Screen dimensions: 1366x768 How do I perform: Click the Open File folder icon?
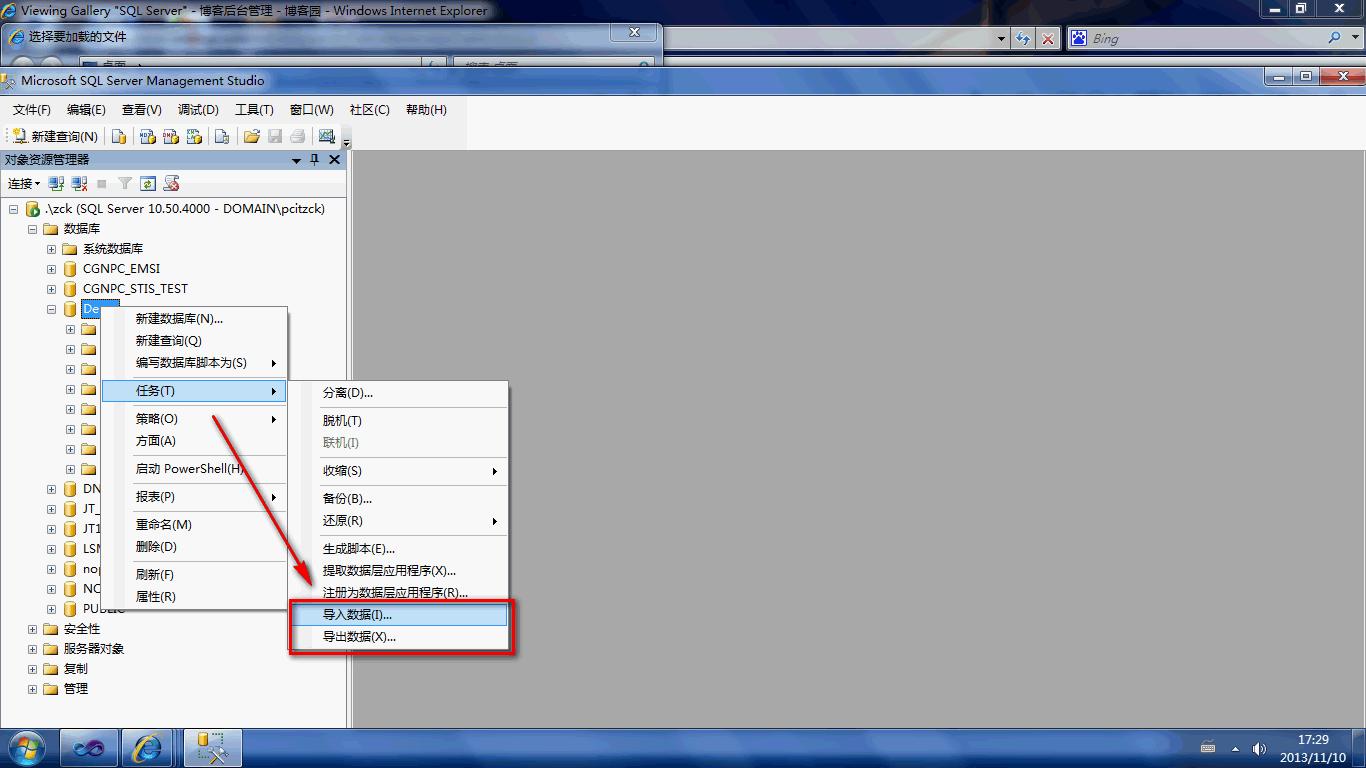click(x=251, y=136)
